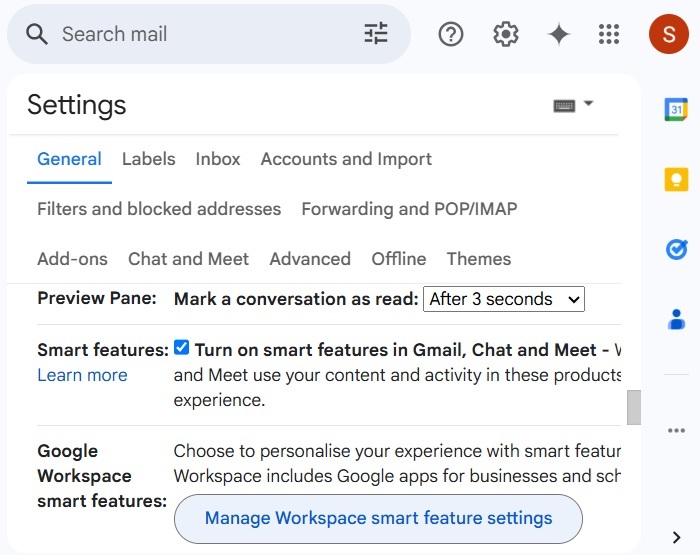Screen dimensions: 700x555
Task: Open Google Tasks side panel icon
Action: 676,250
